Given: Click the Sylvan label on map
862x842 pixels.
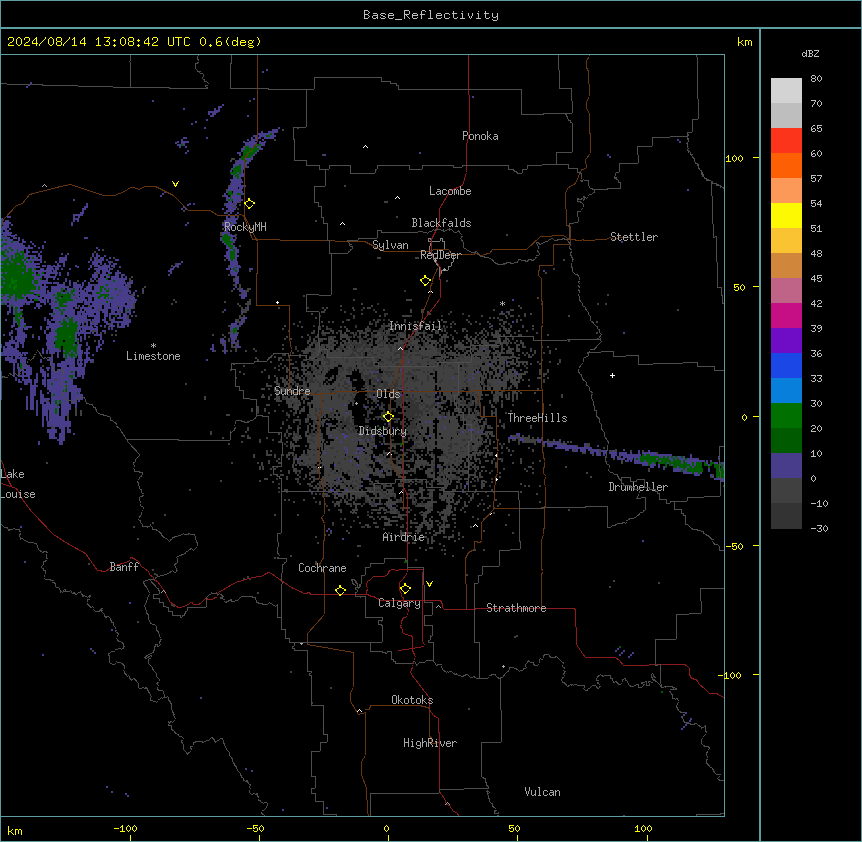Looking at the screenshot, I should coord(390,245).
